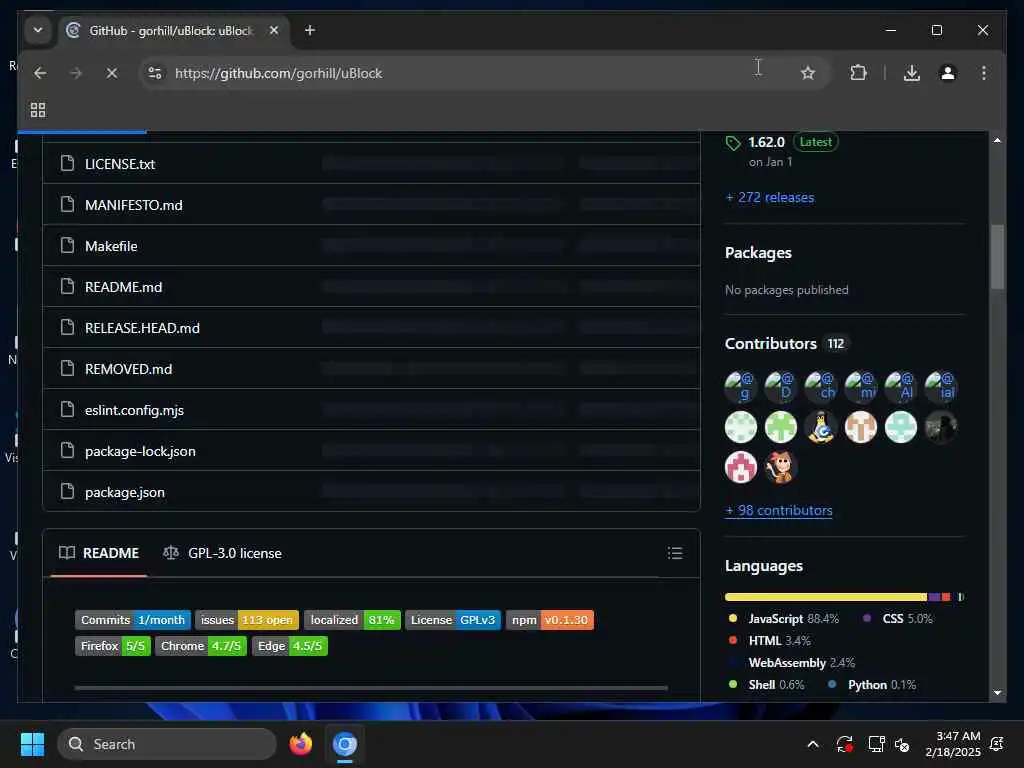Open the Extensions puzzle icon

(858, 73)
